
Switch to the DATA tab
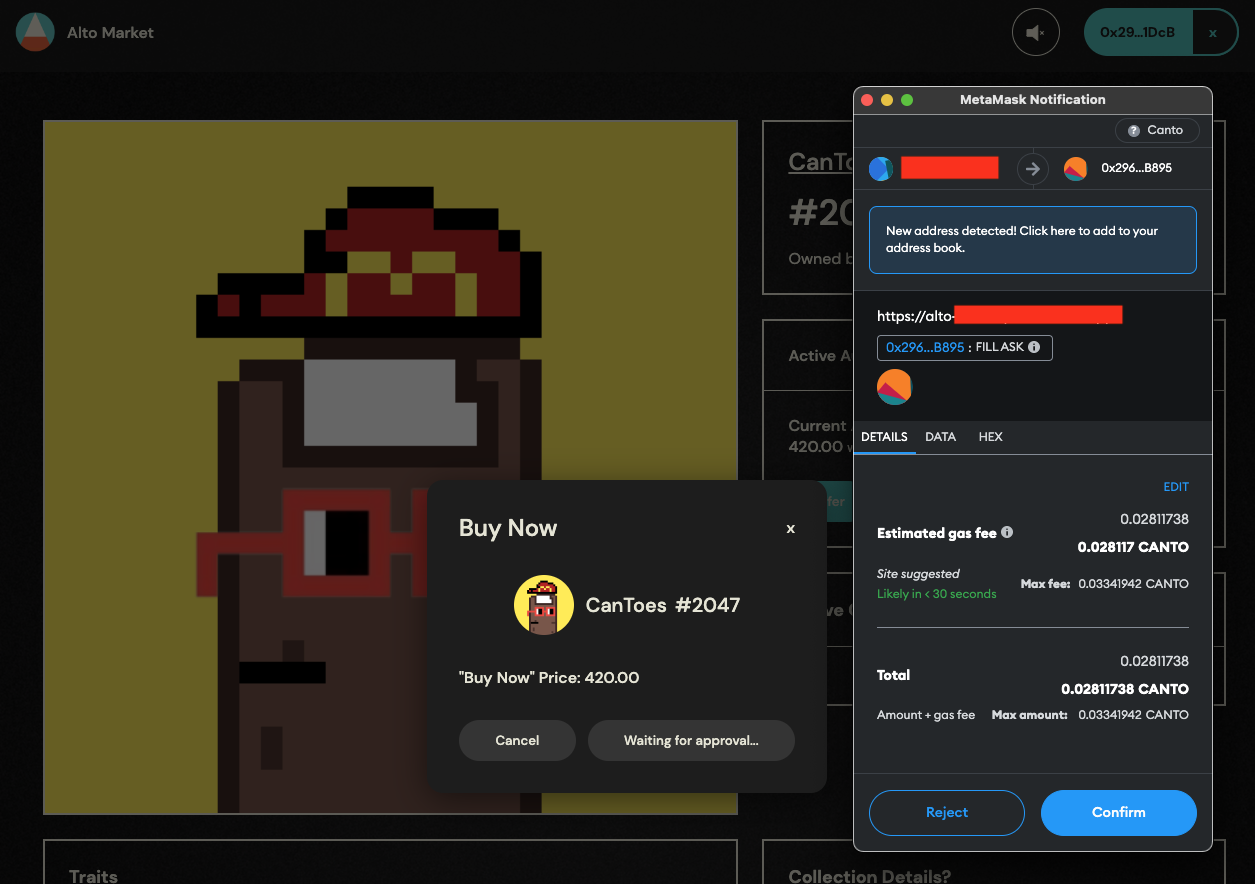tap(940, 437)
